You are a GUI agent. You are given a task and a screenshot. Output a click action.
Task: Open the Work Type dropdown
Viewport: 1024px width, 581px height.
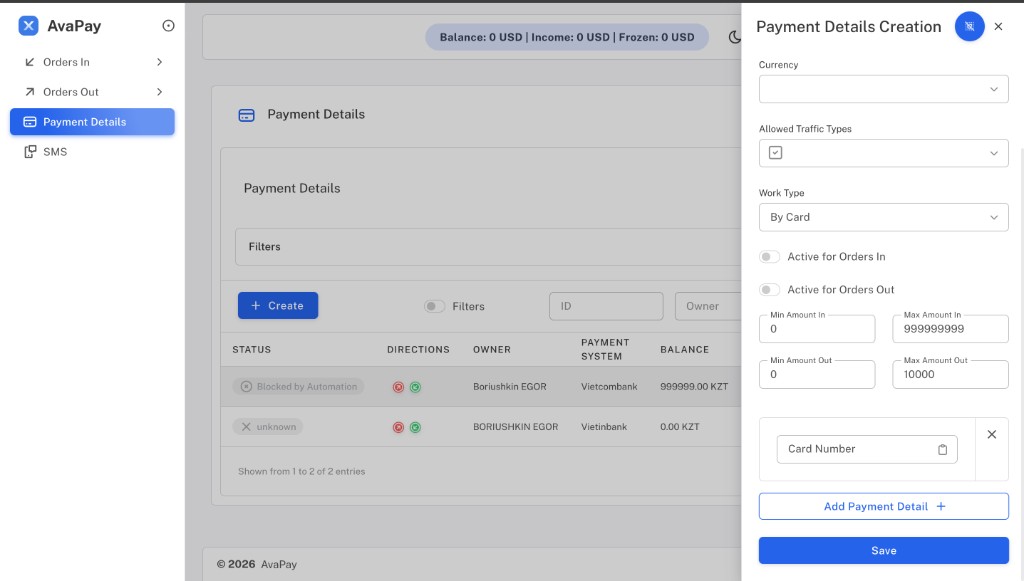(884, 217)
